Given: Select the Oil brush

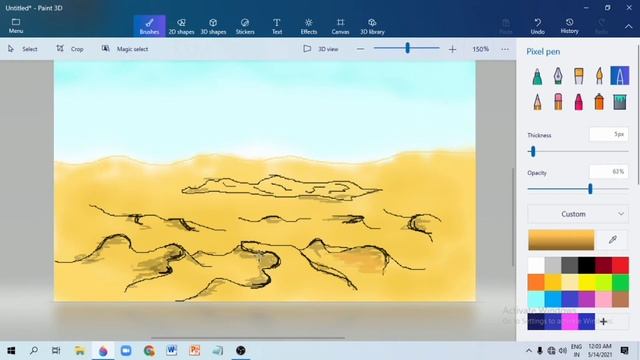Looking at the screenshot, I should (578, 76).
